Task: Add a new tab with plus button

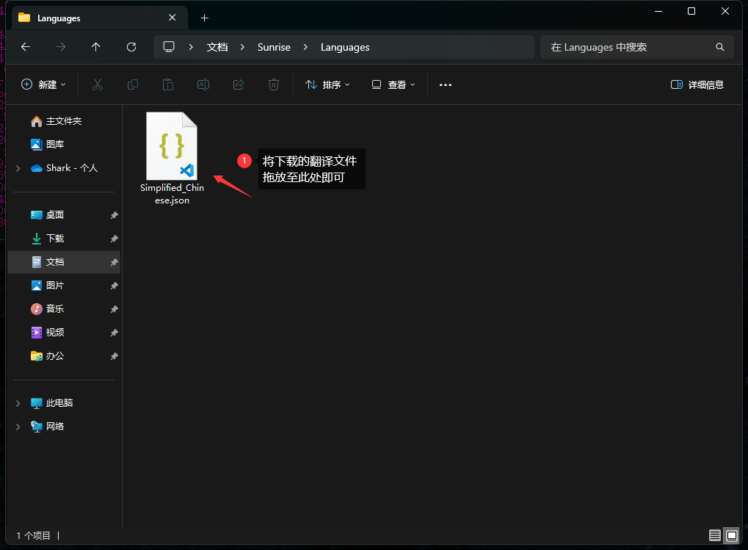Action: coord(204,18)
